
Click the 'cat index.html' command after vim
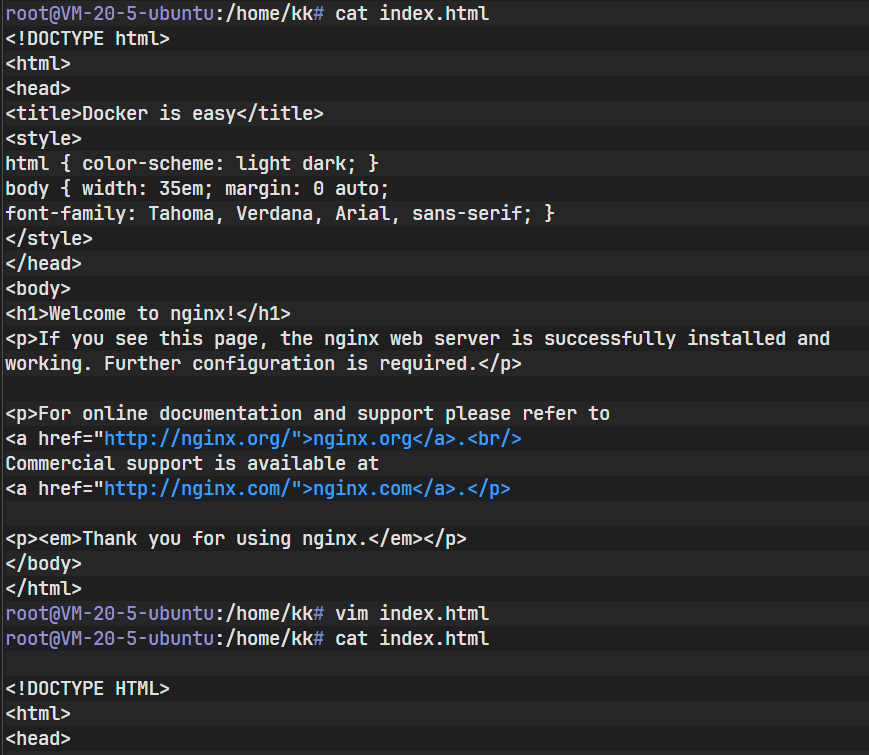pyautogui.click(x=412, y=639)
